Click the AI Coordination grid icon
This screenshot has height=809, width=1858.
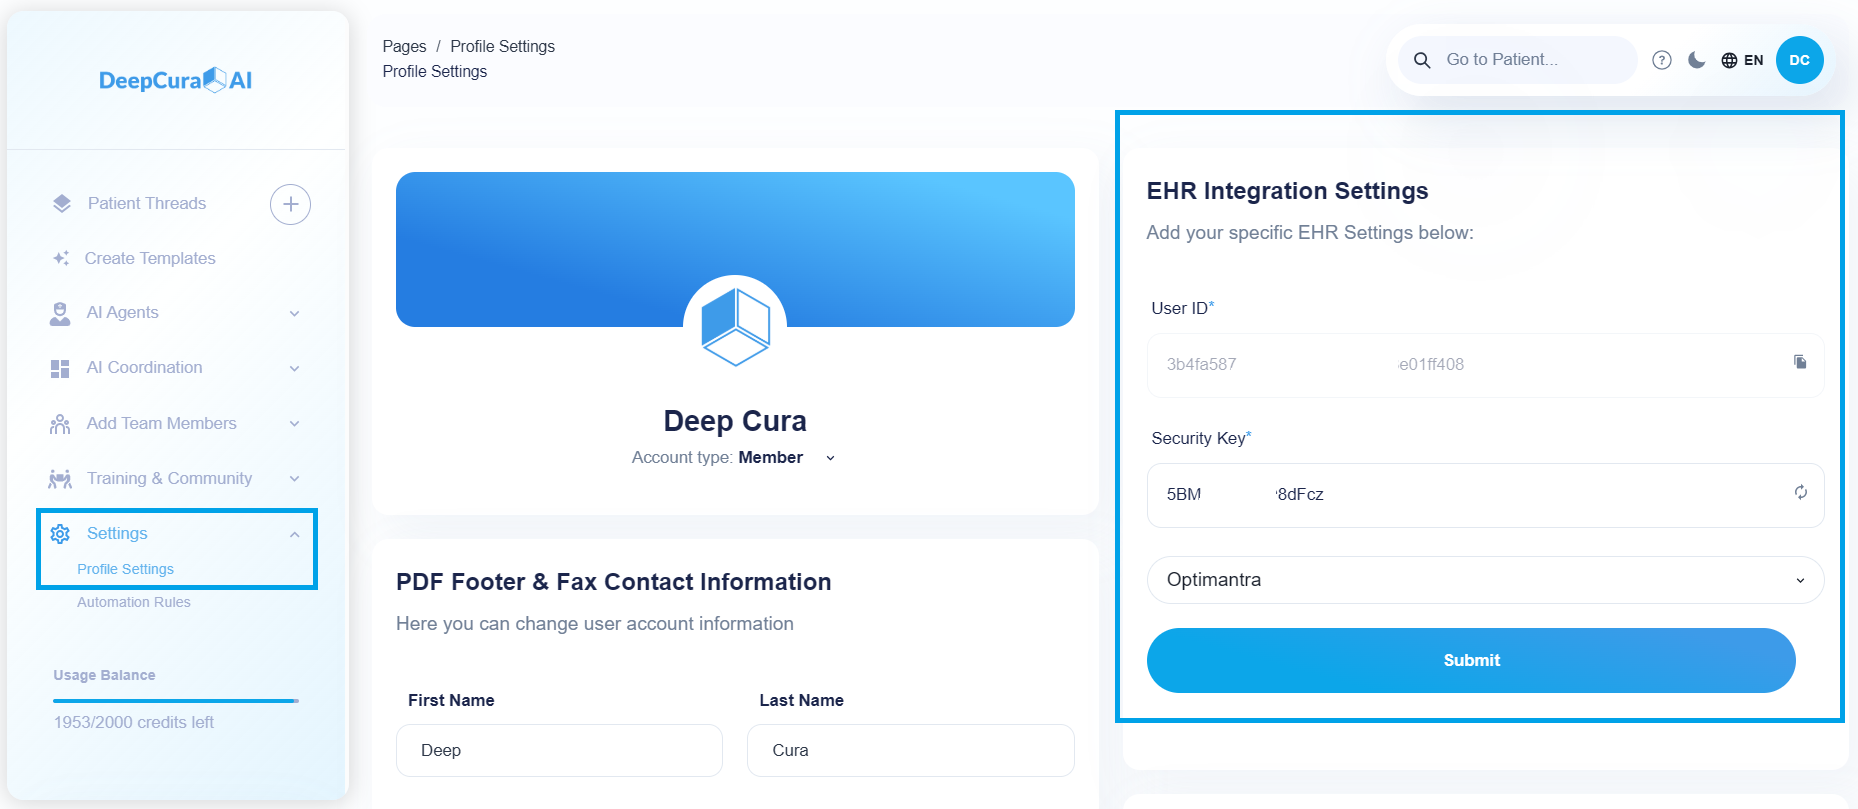click(60, 368)
